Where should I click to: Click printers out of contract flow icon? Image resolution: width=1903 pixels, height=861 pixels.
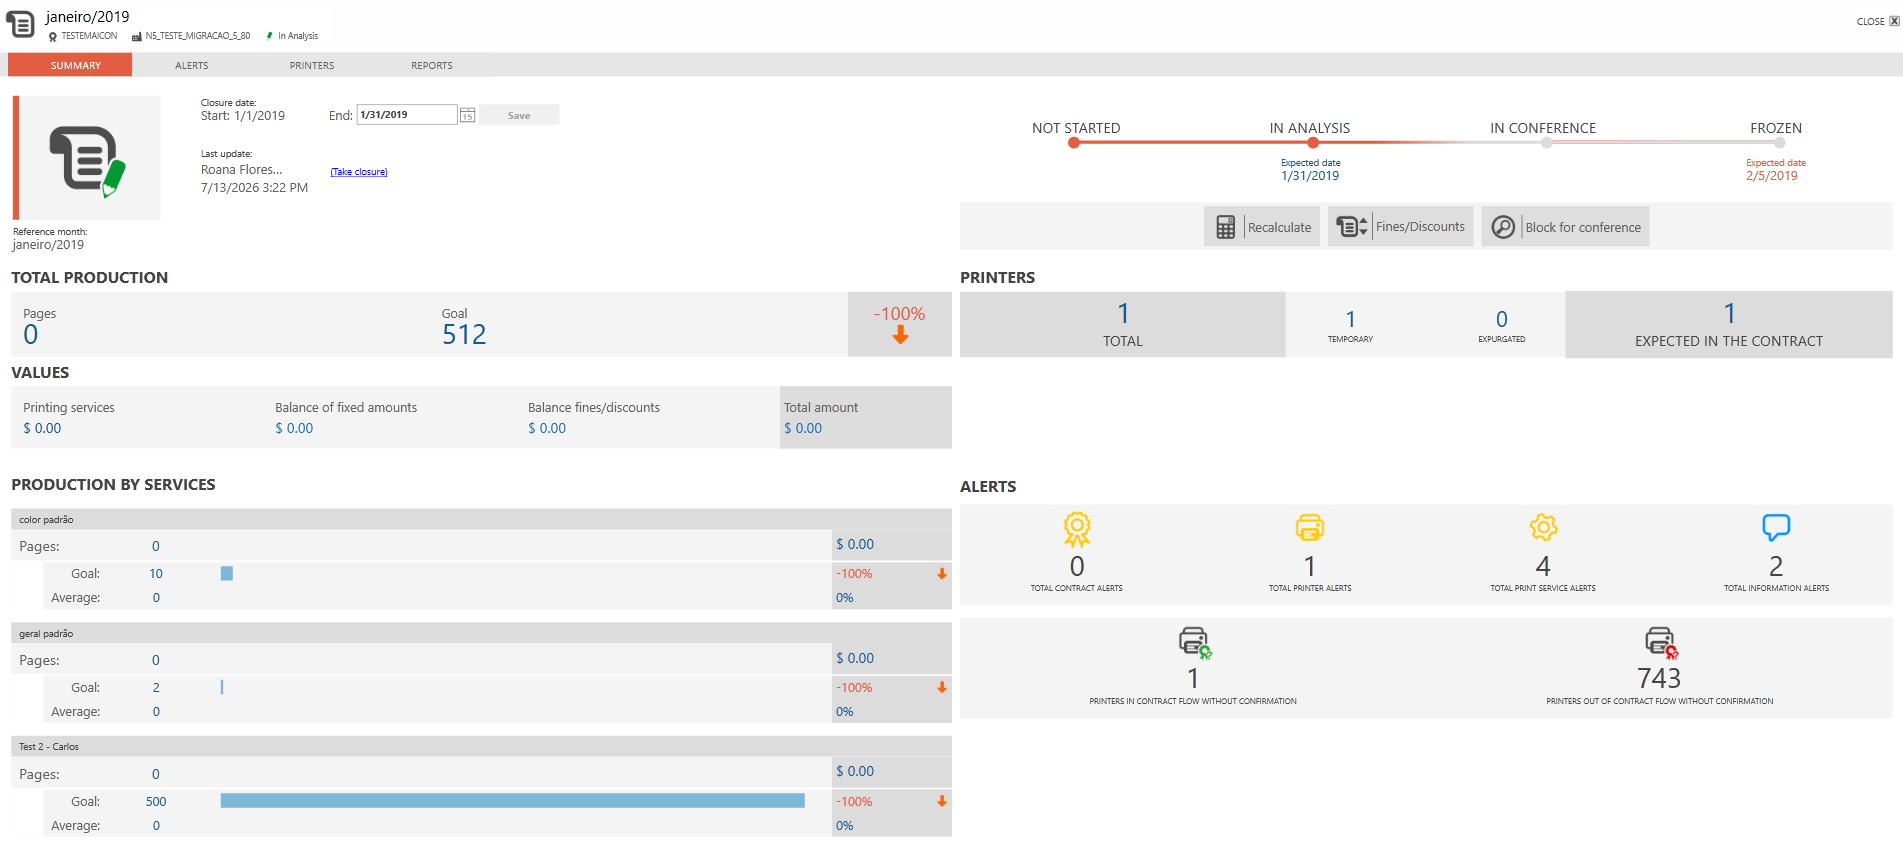tap(1660, 642)
